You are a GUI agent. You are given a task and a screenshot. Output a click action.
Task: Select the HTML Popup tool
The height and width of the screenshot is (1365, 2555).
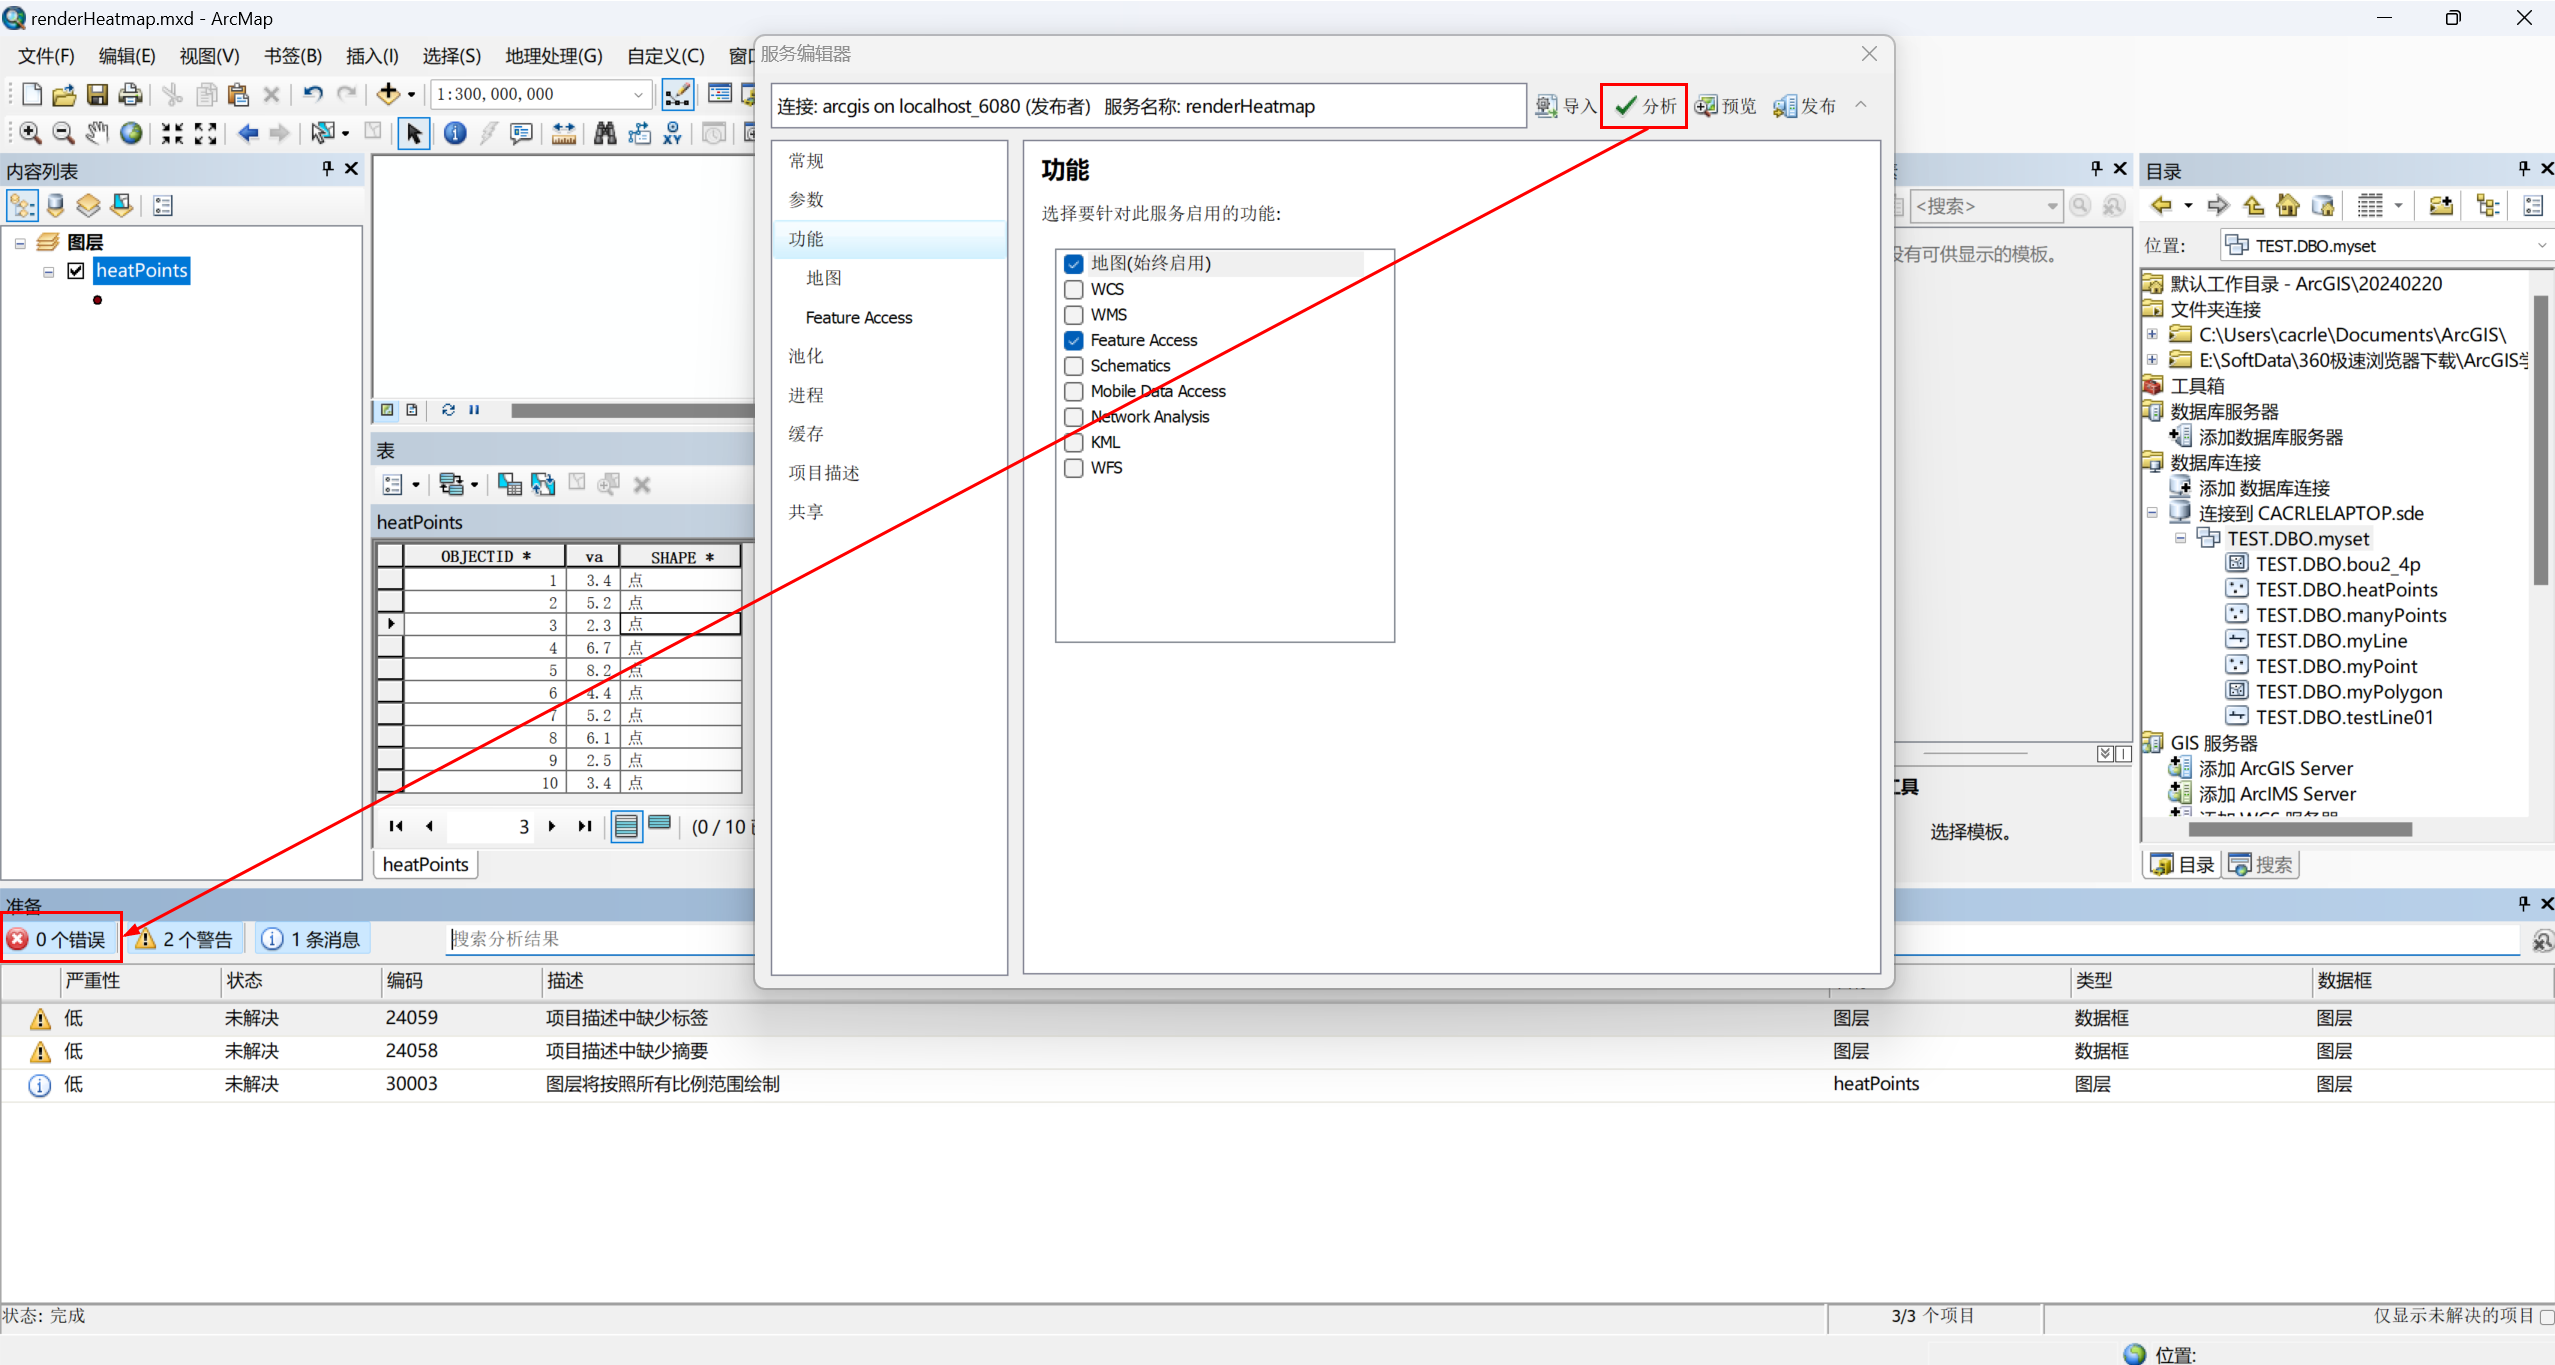[521, 133]
